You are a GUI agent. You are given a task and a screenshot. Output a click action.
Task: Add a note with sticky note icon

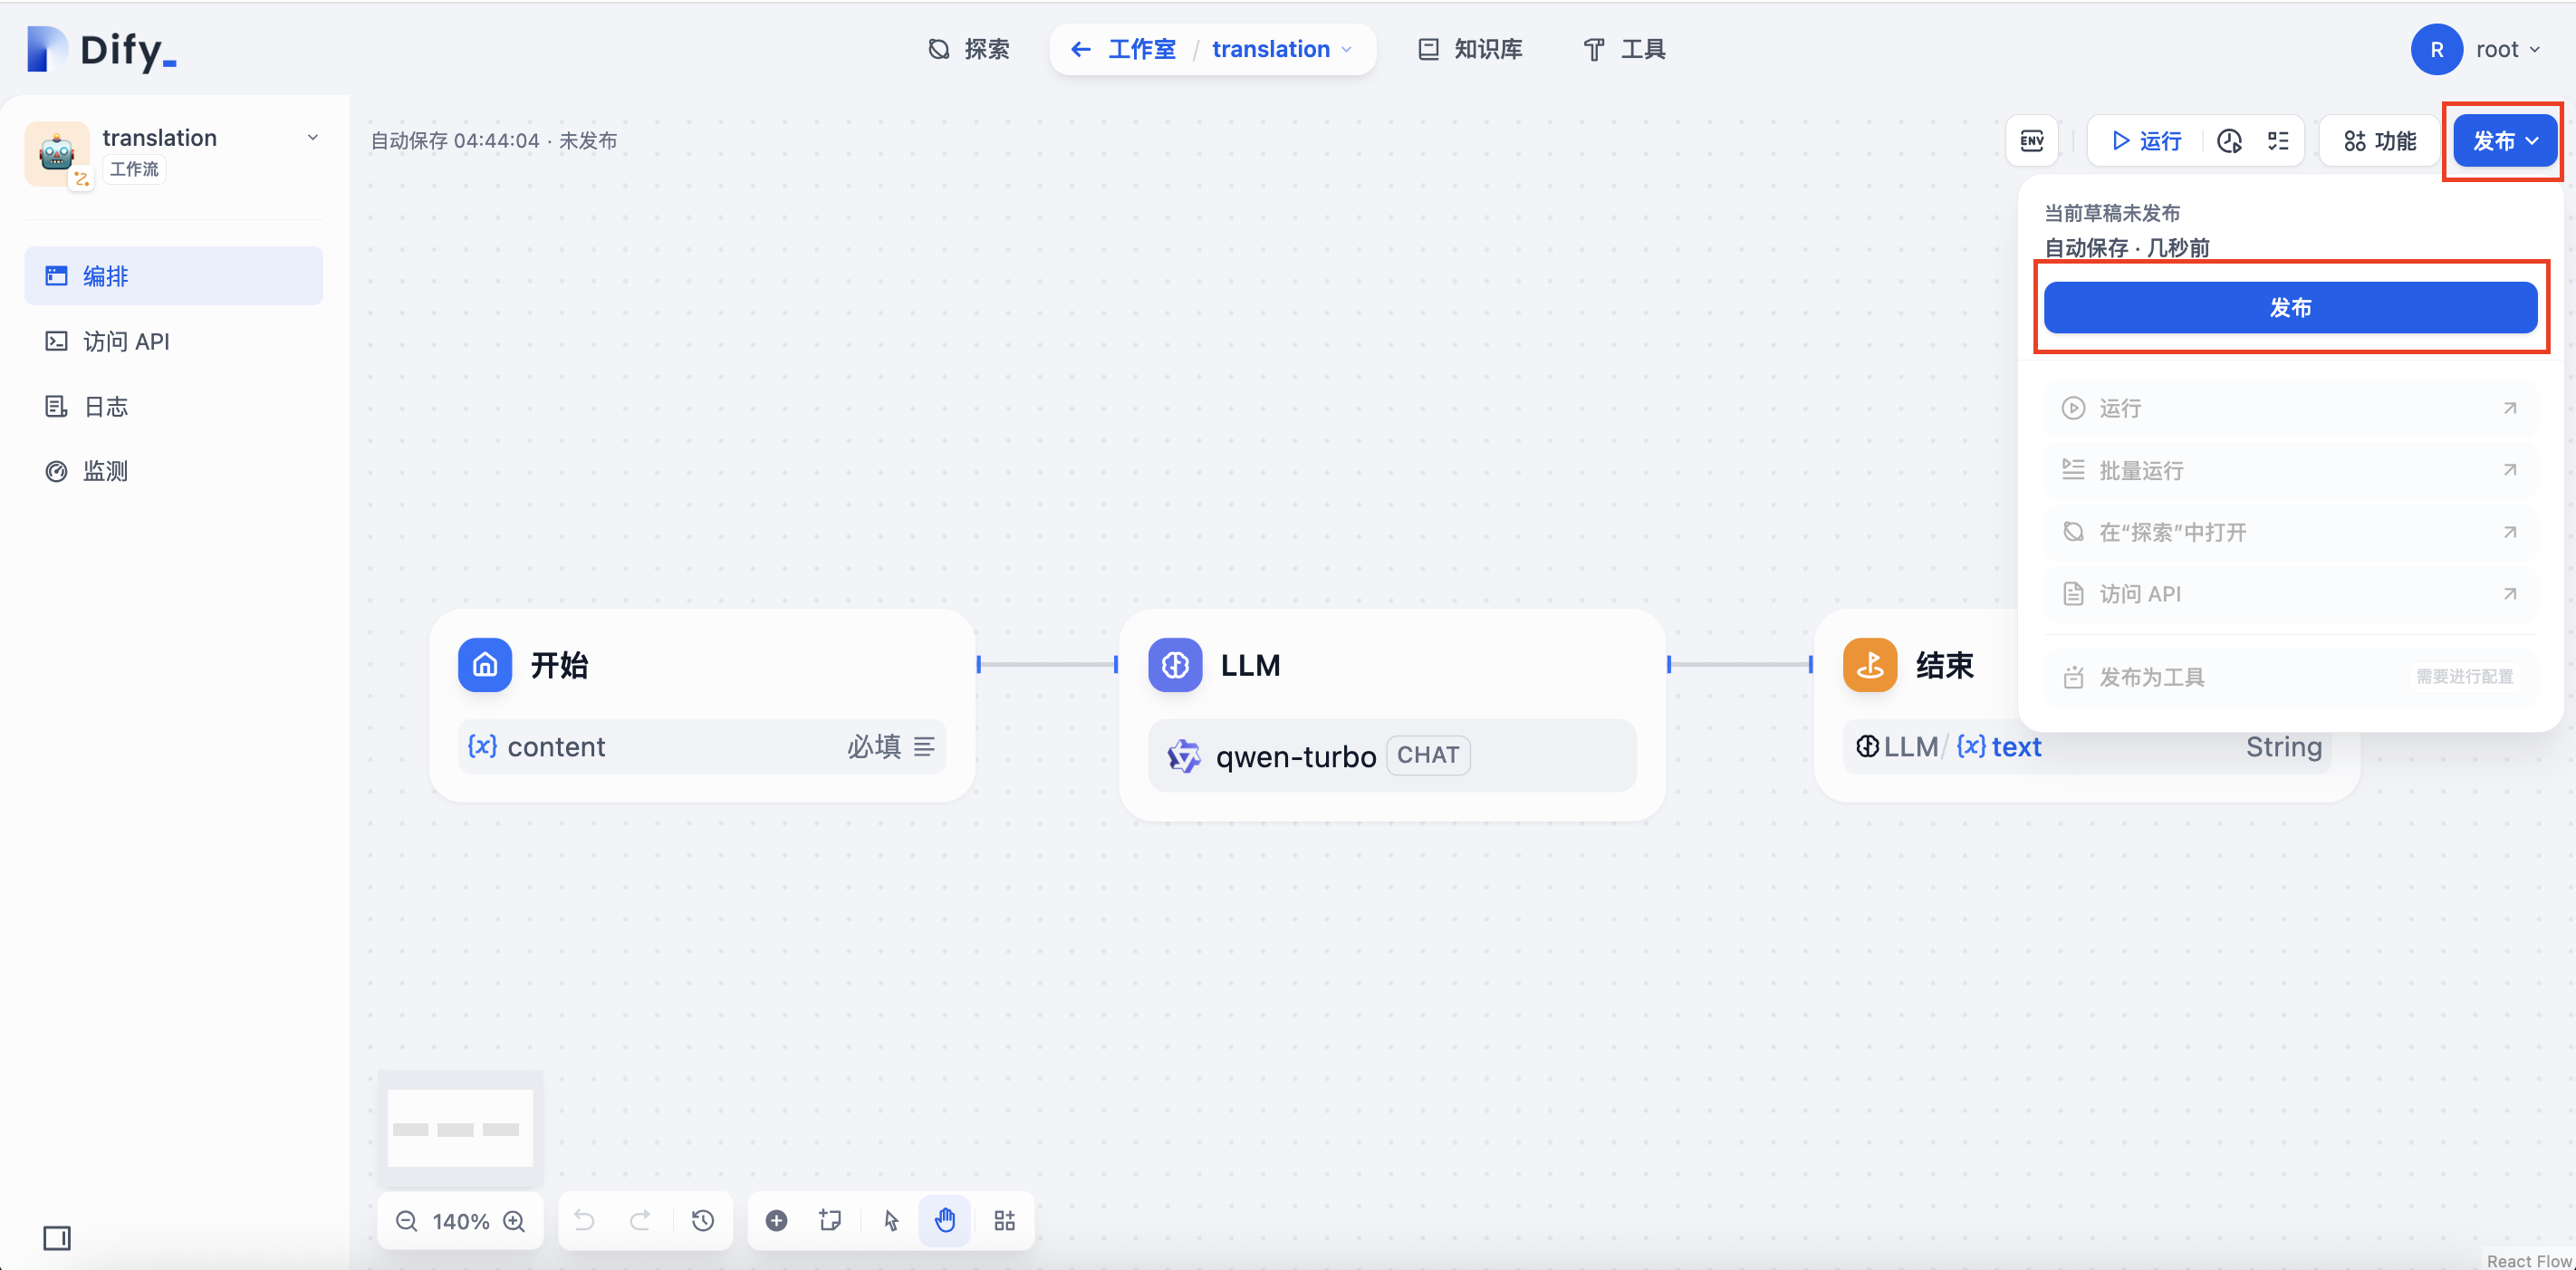830,1221
